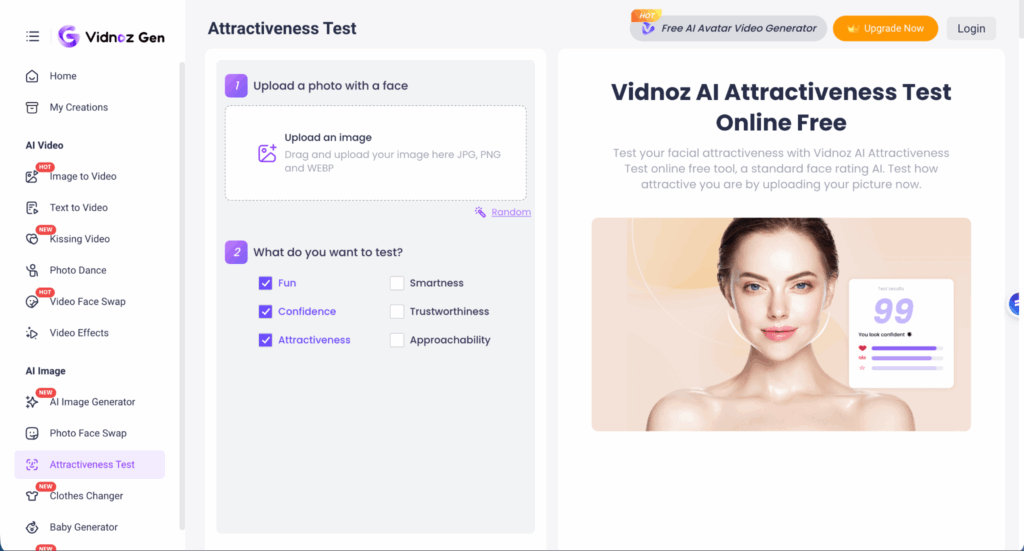Viewport: 1024px width, 551px height.
Task: Click the Clothes Changer shirt icon
Action: [x=32, y=496]
